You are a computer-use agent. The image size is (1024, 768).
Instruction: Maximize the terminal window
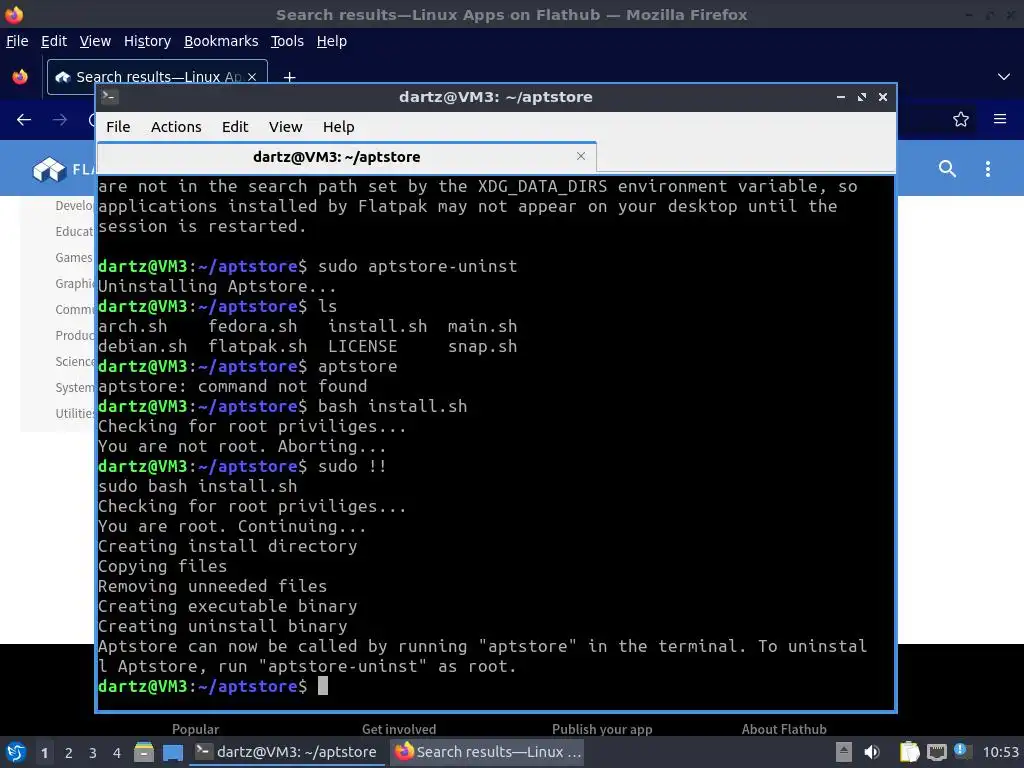861,97
